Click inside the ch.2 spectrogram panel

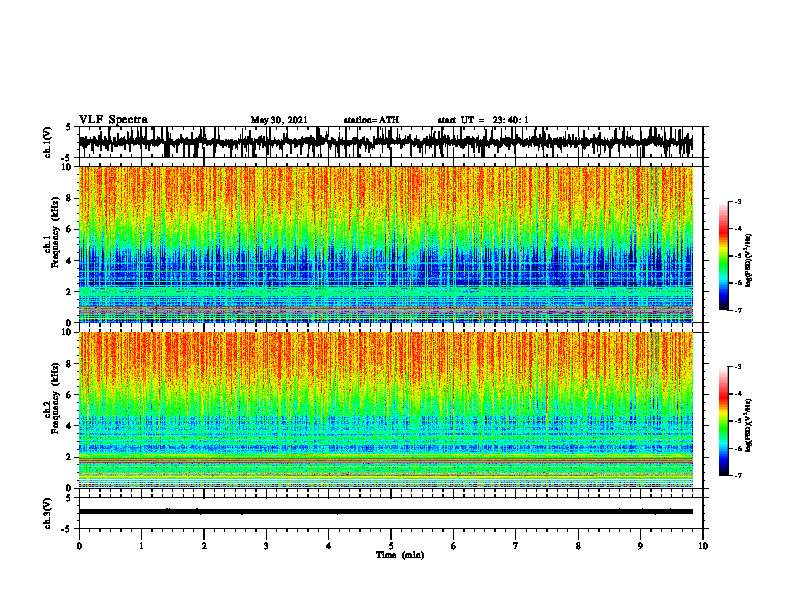coord(385,410)
